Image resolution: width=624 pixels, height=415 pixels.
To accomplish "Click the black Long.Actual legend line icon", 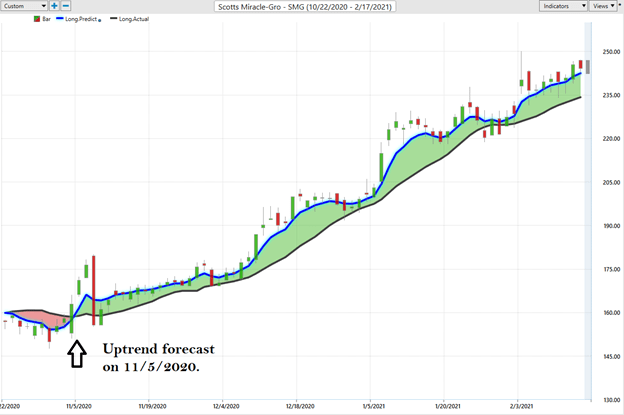I will [113, 19].
